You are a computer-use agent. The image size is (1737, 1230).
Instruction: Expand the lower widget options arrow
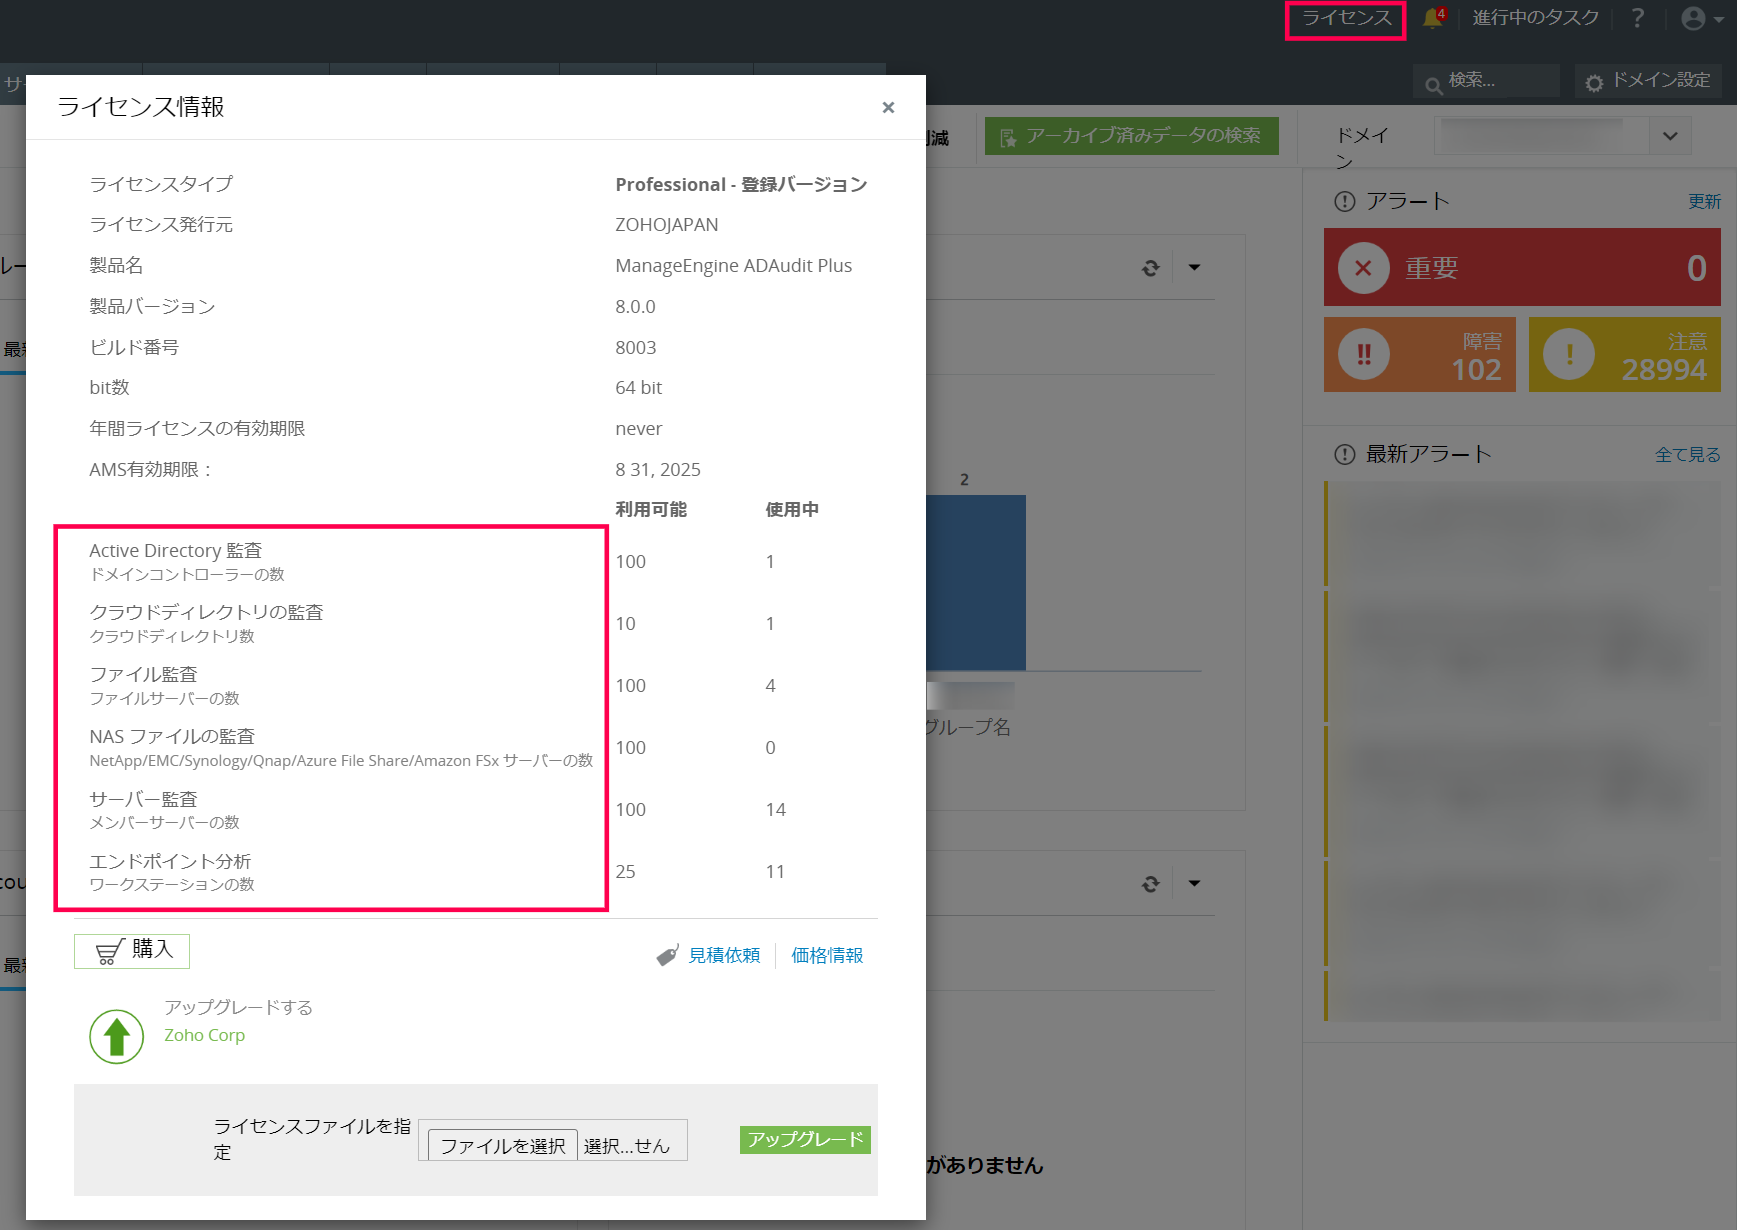click(x=1194, y=884)
